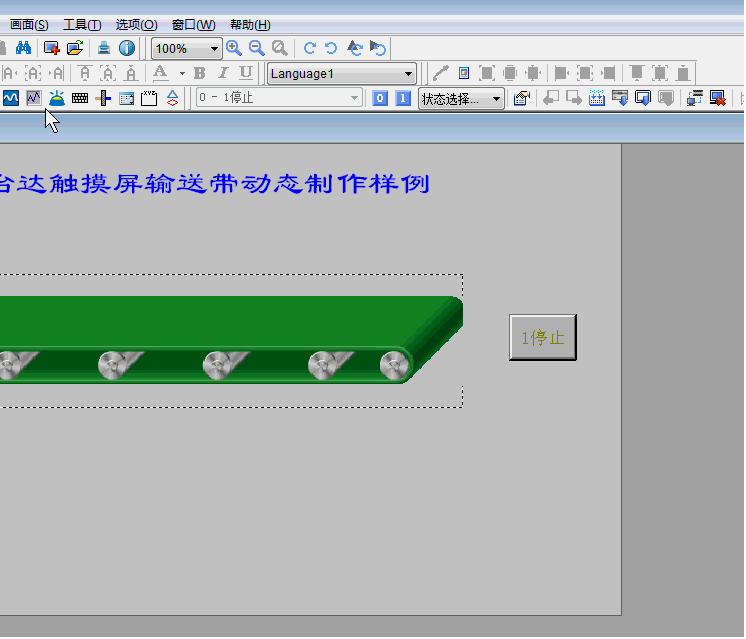The height and width of the screenshot is (639, 746).
Task: Click the vertical slider bar element icon
Action: (x=103, y=98)
